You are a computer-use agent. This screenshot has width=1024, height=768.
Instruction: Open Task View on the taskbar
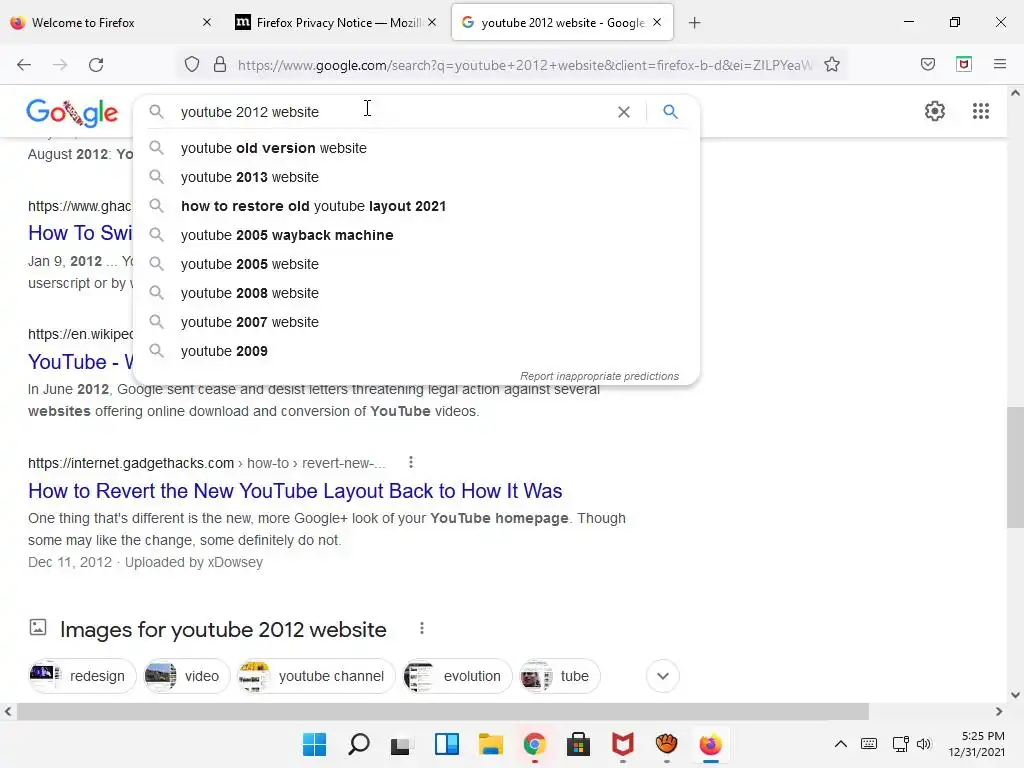pos(402,744)
